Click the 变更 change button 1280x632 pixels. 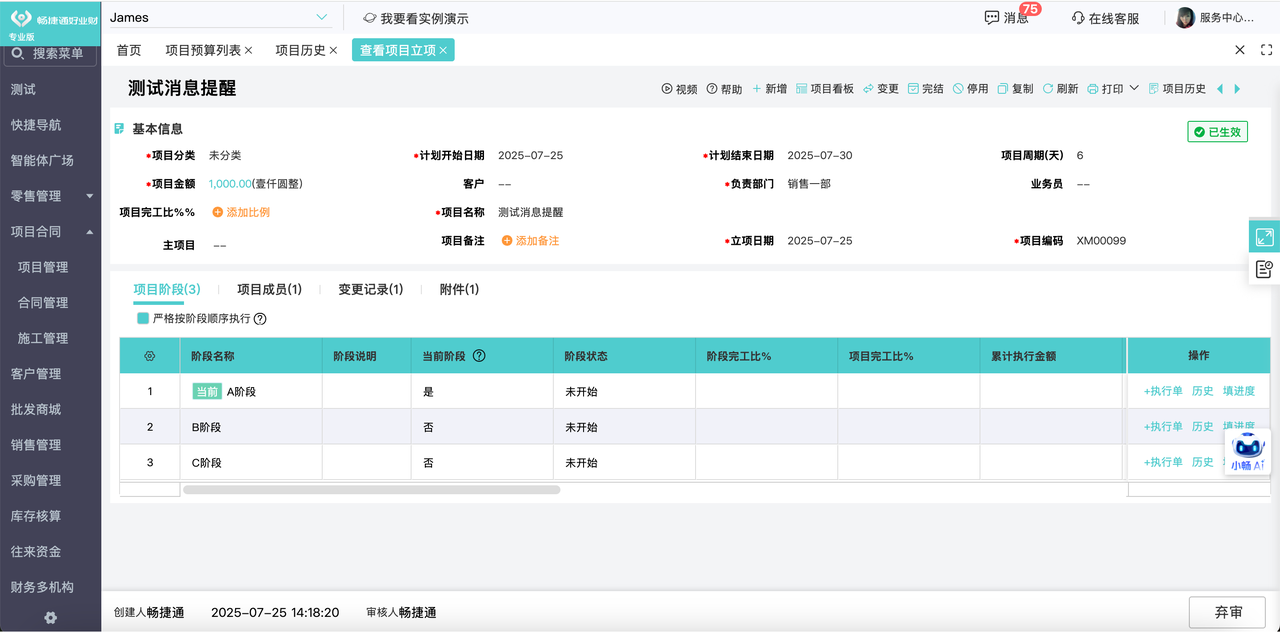[881, 89]
